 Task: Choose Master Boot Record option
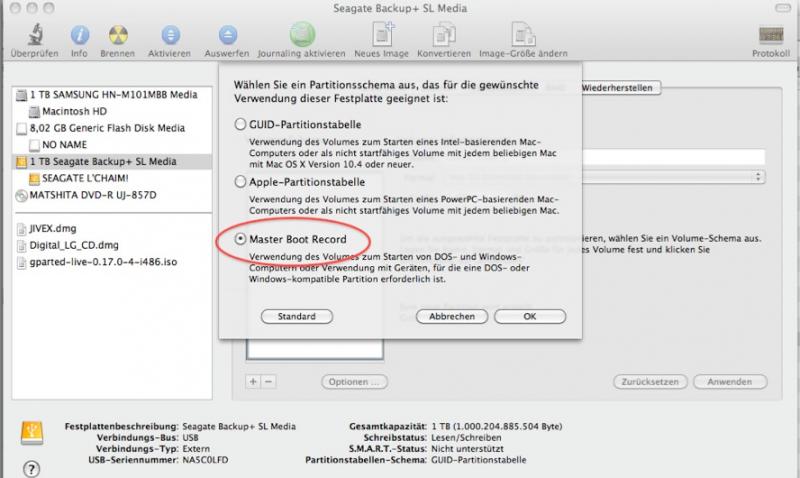pos(239,240)
